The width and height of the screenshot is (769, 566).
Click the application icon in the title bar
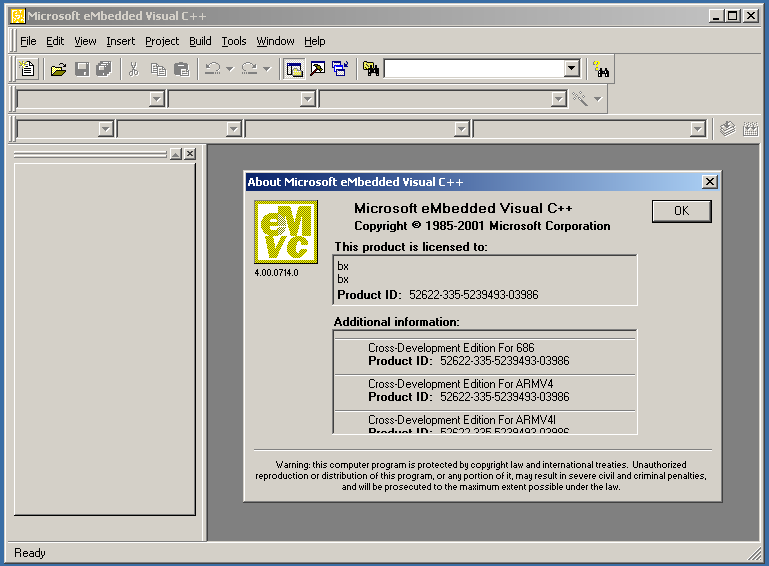tap(18, 16)
